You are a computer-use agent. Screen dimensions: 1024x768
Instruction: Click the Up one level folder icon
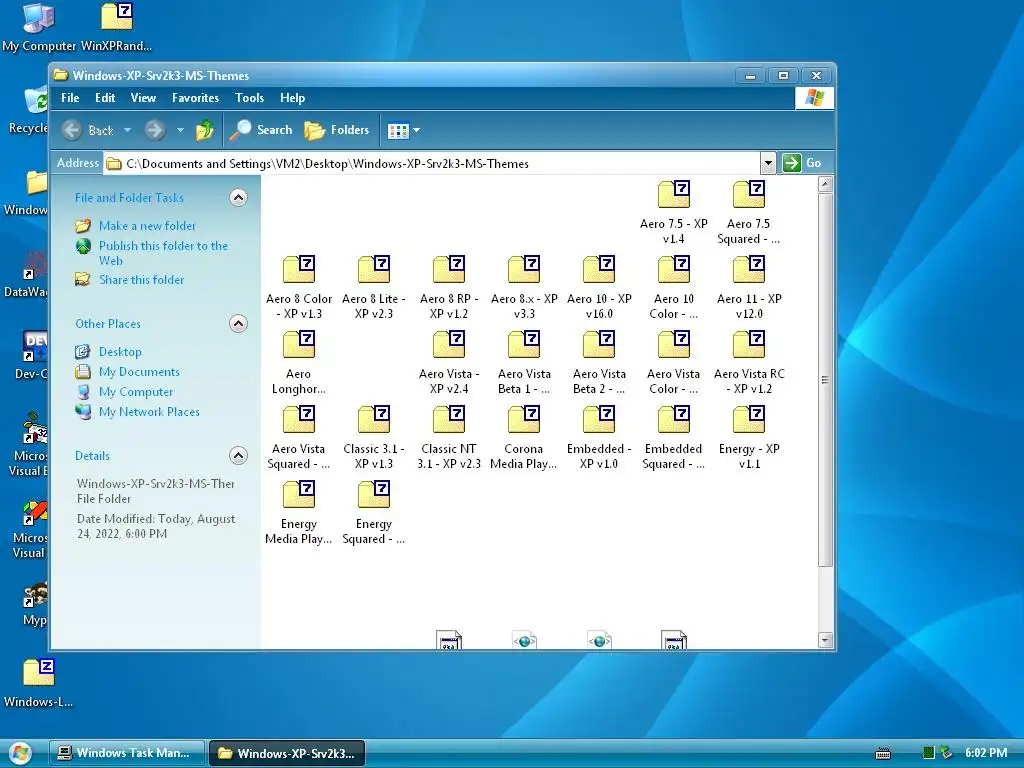pos(204,130)
